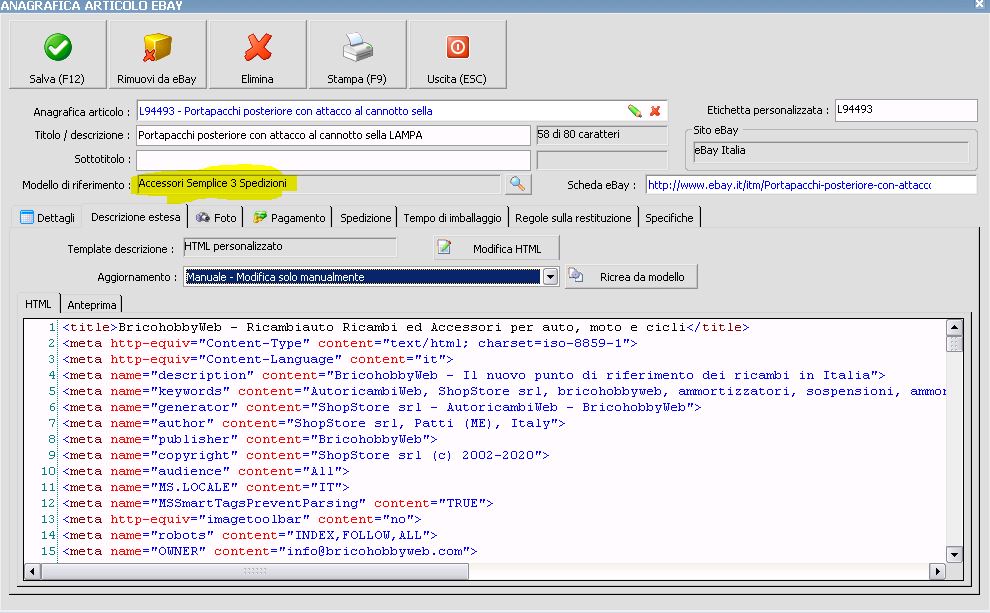Screen dimensions: 990x613
Task: Show the Anteprima preview tab
Action: click(92, 304)
